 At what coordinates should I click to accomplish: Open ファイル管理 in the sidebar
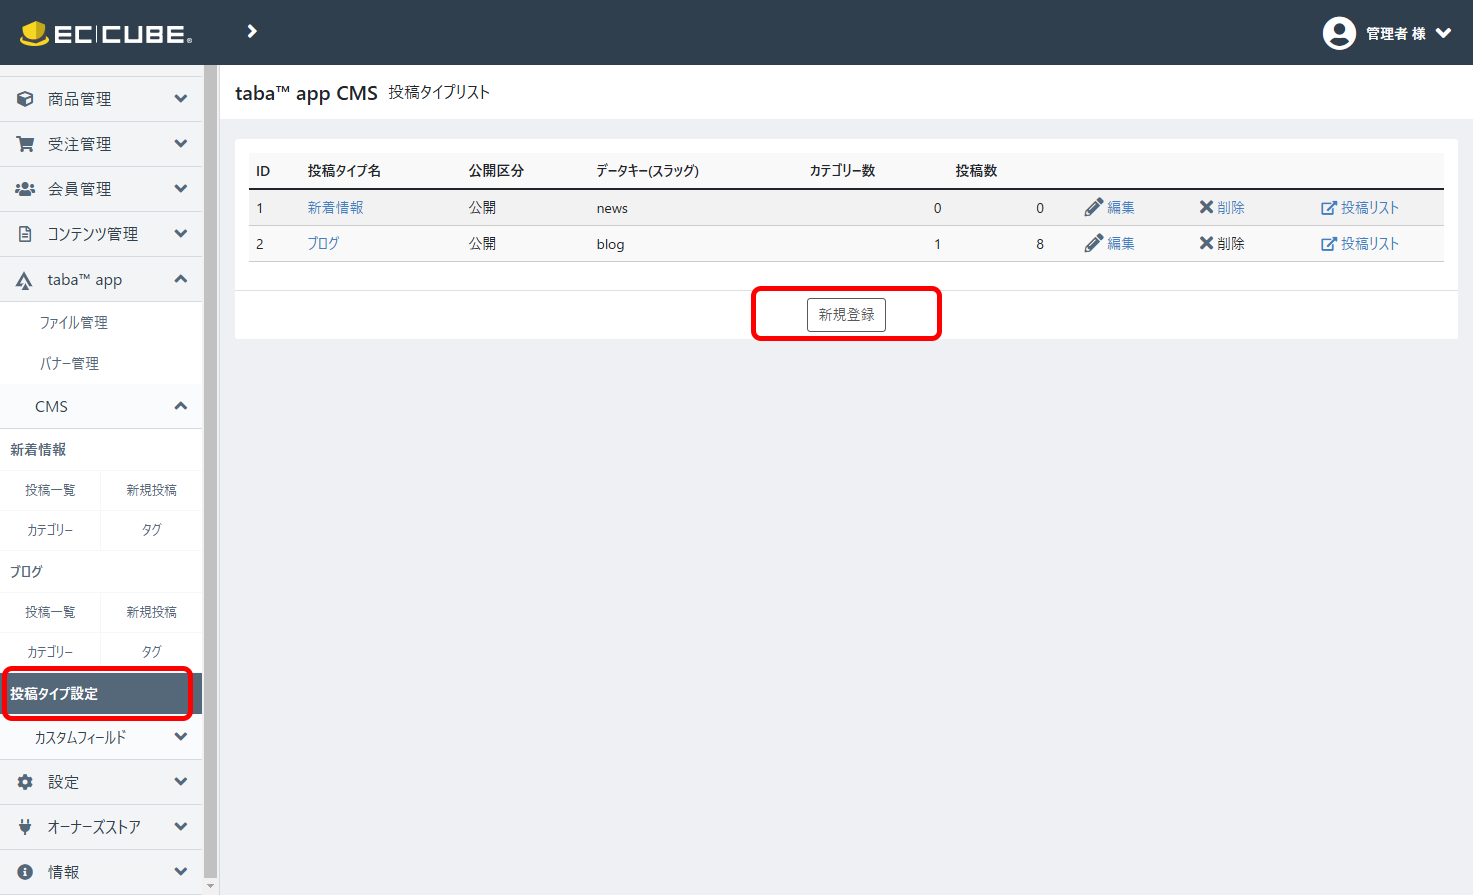73,322
